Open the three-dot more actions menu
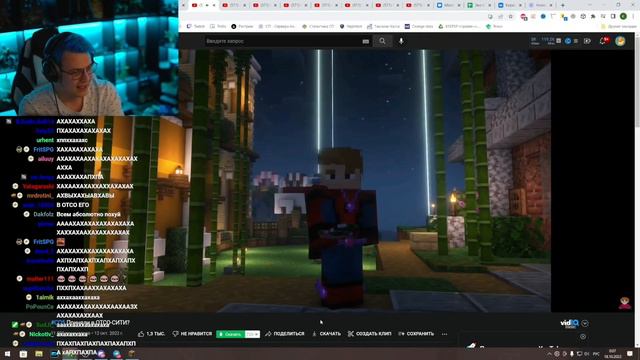The height and width of the screenshot is (360, 640). [444, 334]
